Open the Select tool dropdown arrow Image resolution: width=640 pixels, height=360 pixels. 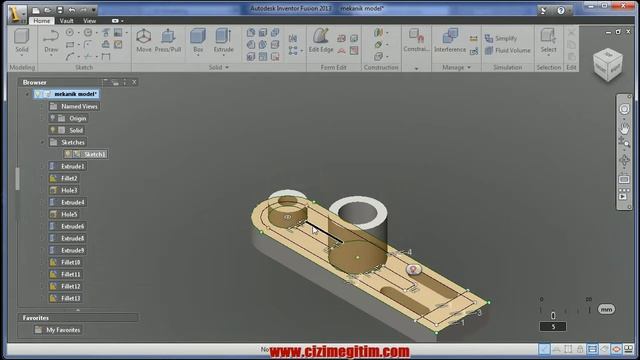click(x=548, y=55)
